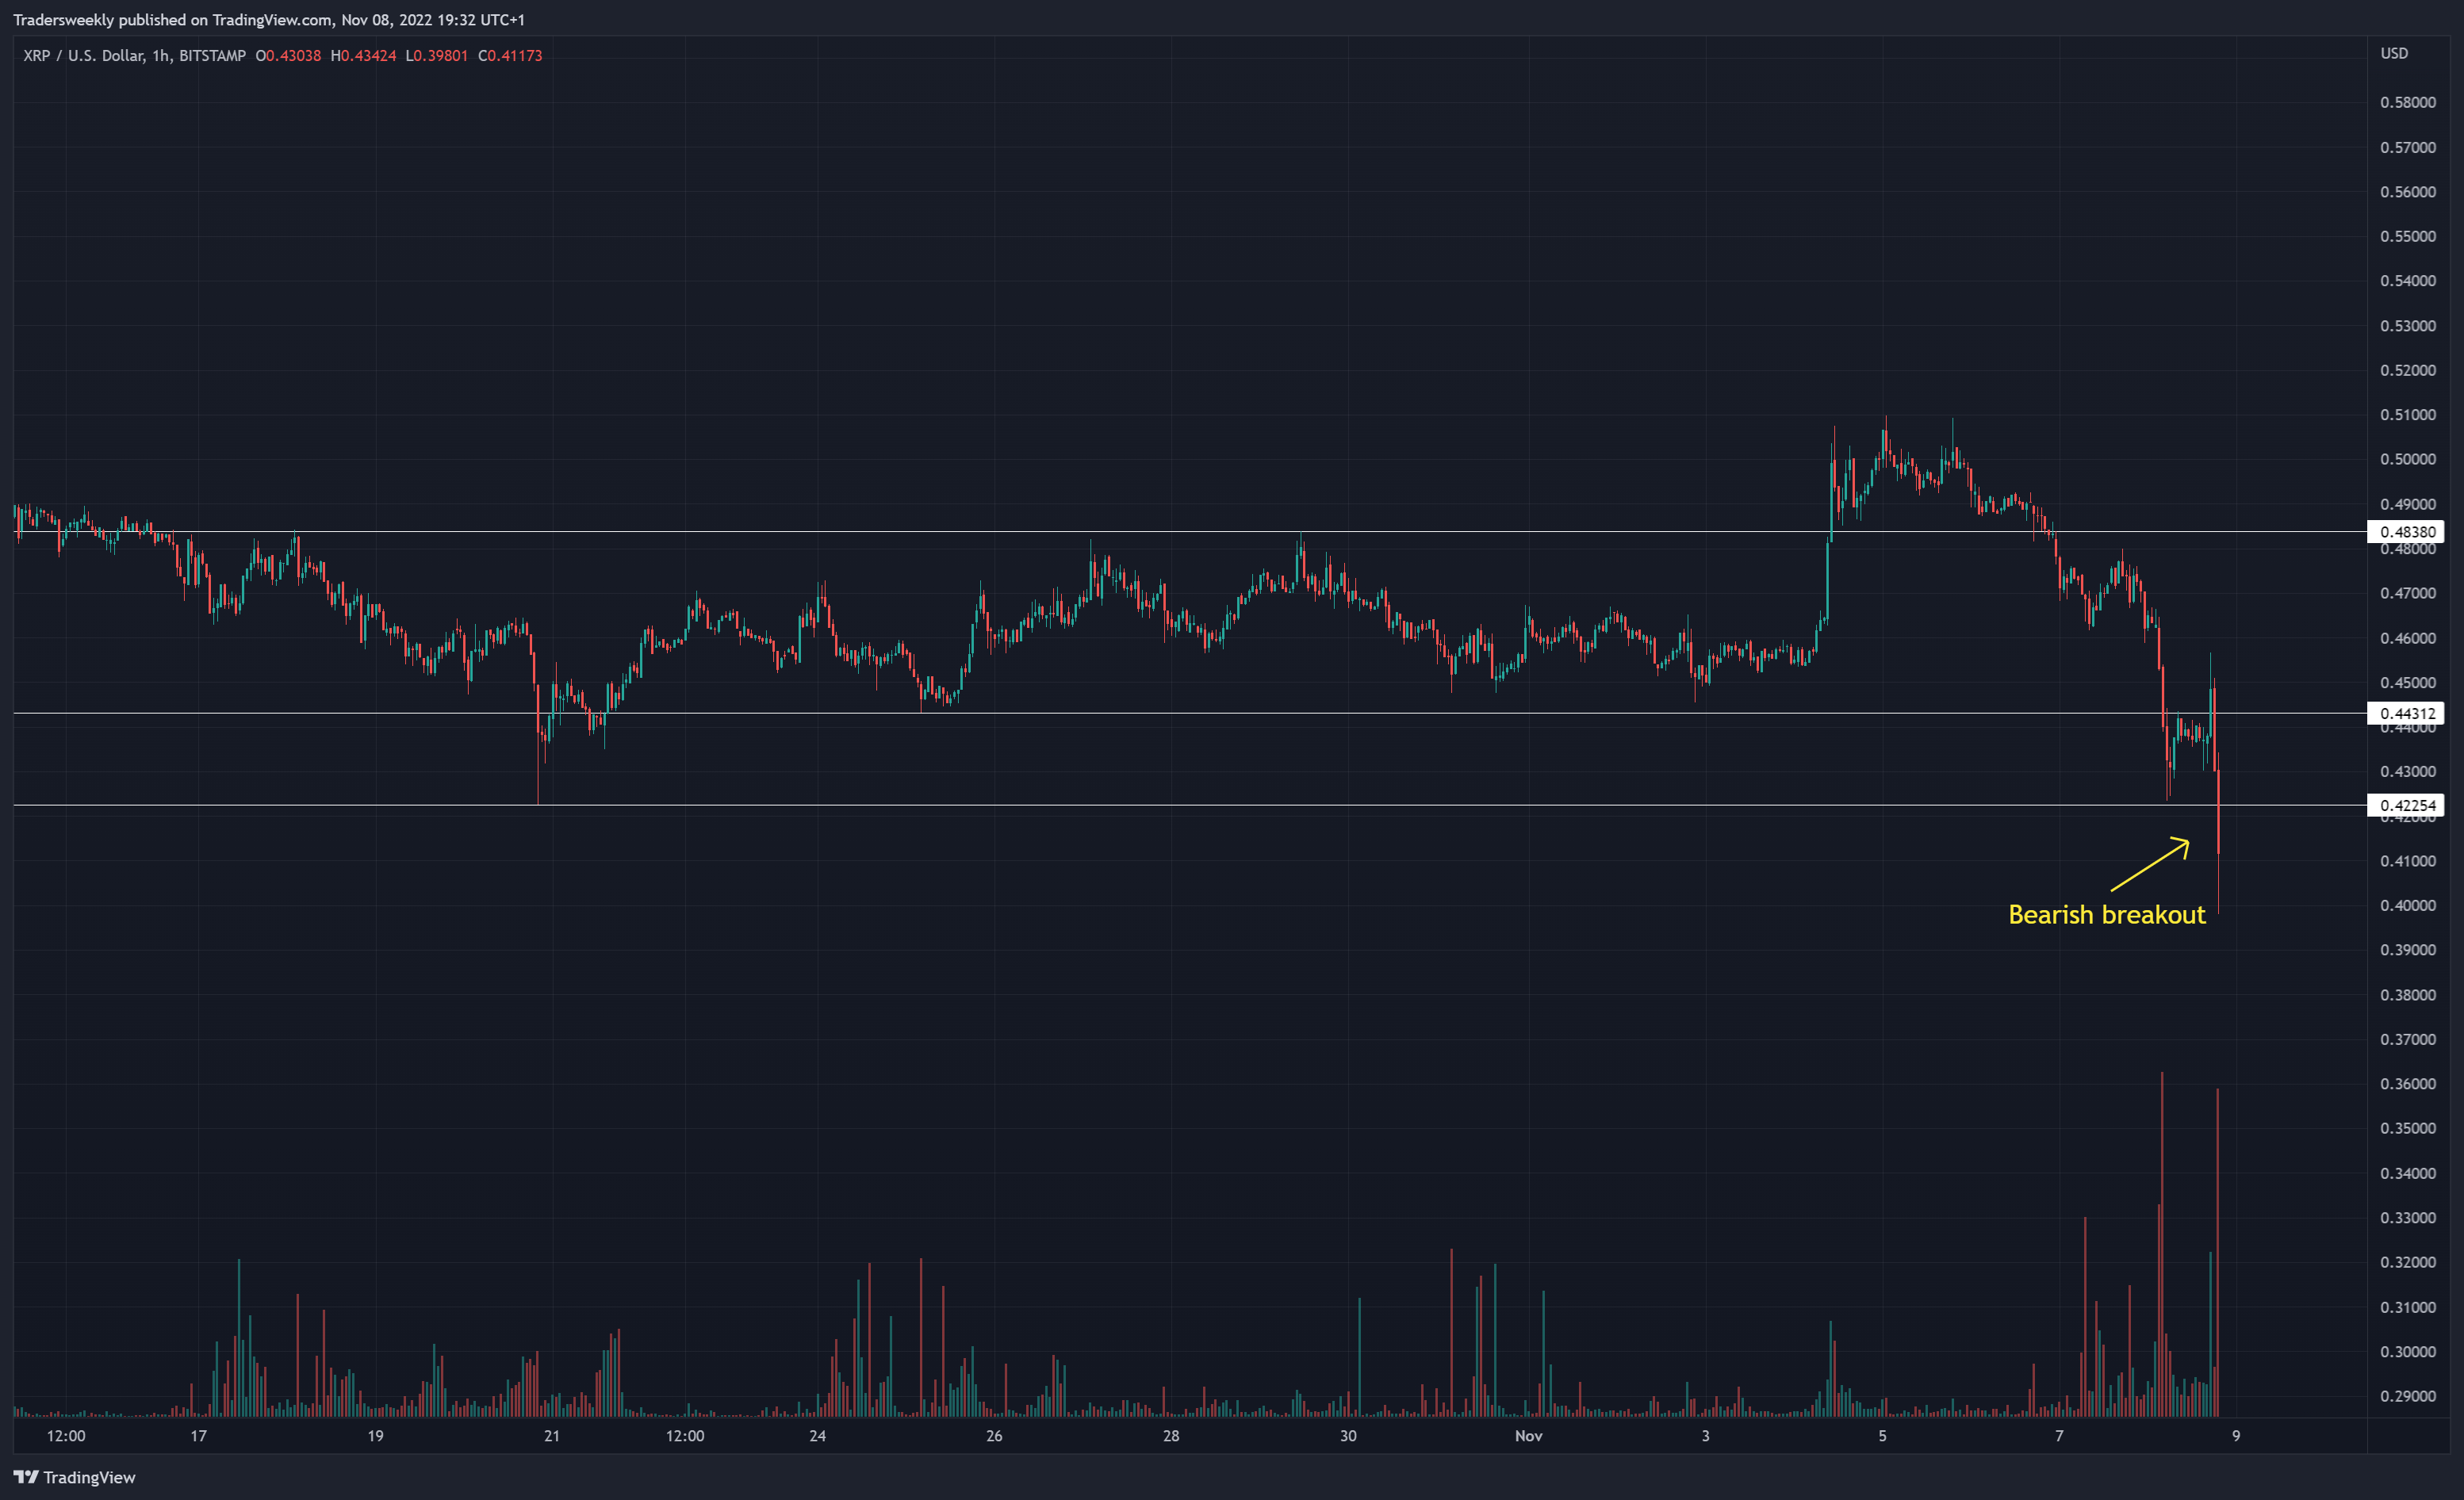The image size is (2464, 1500).
Task: Click the 0.55000 price axis label
Action: [2407, 236]
